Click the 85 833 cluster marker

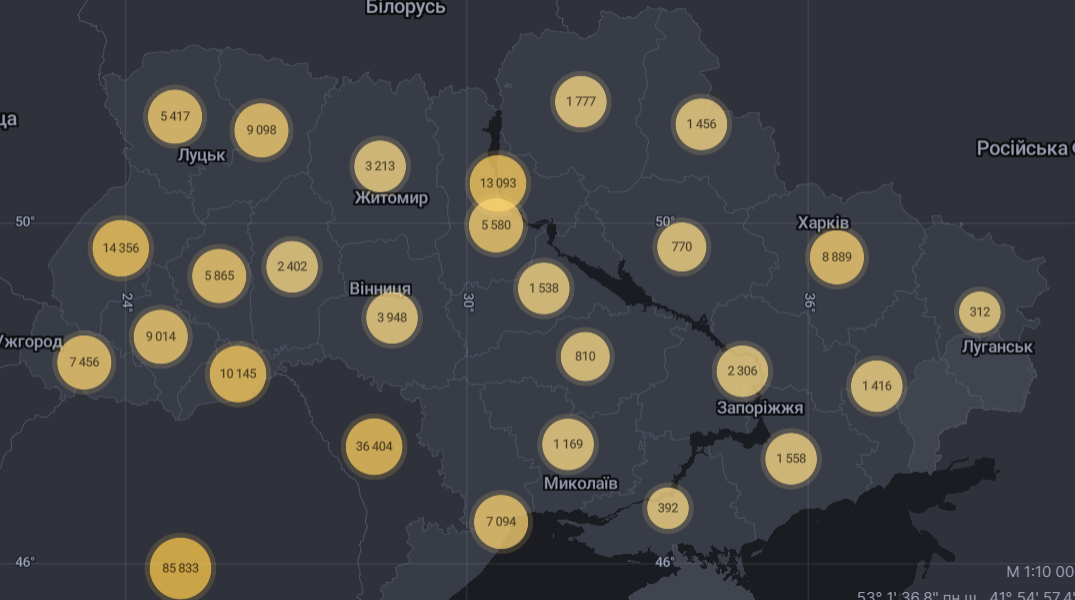[180, 567]
